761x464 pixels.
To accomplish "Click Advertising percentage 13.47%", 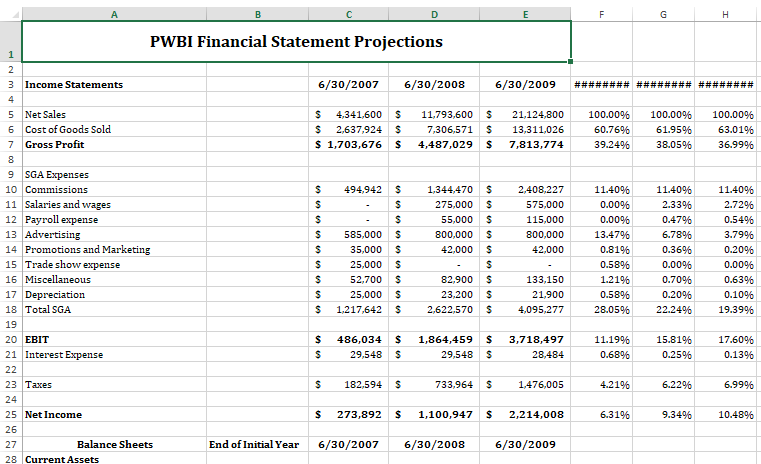I will click(x=612, y=235).
